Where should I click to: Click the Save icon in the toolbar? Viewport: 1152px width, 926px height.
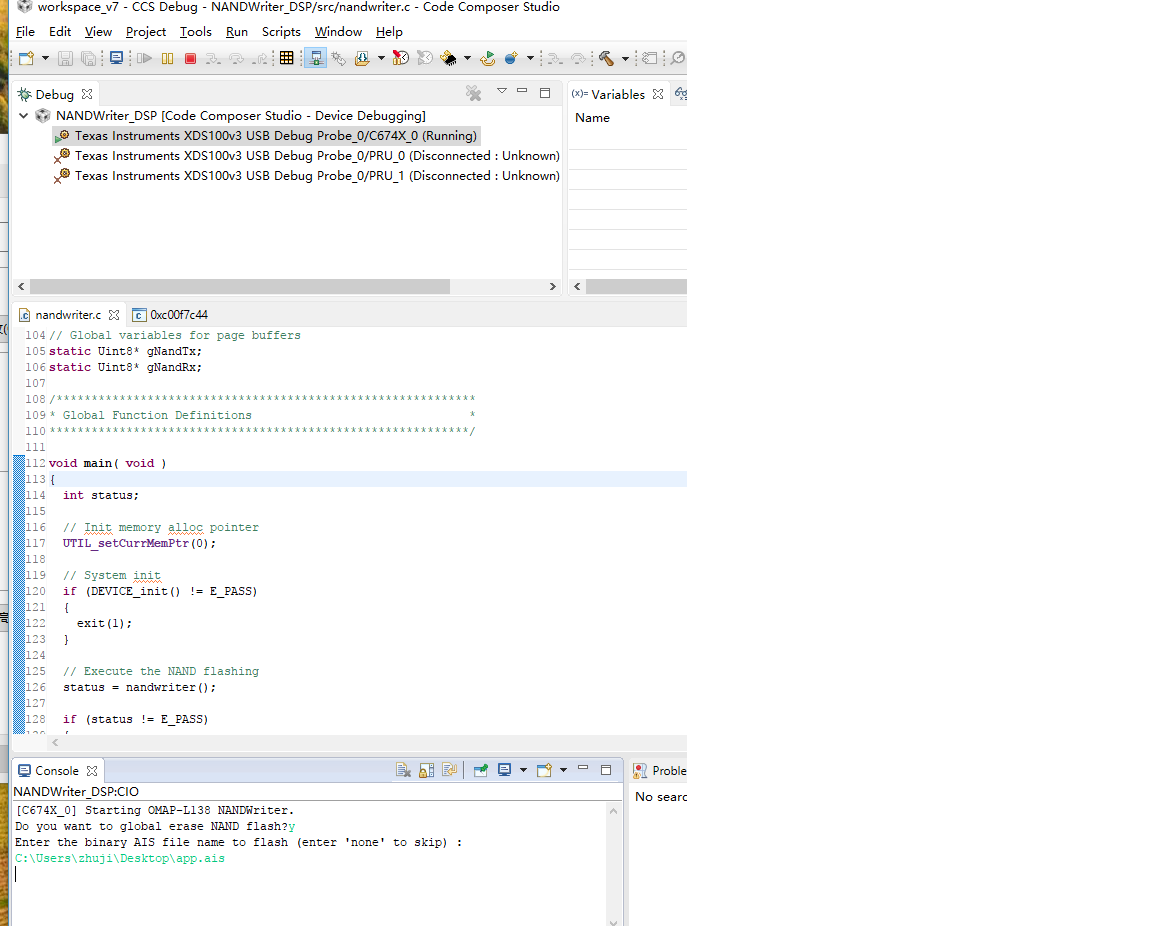[x=65, y=58]
